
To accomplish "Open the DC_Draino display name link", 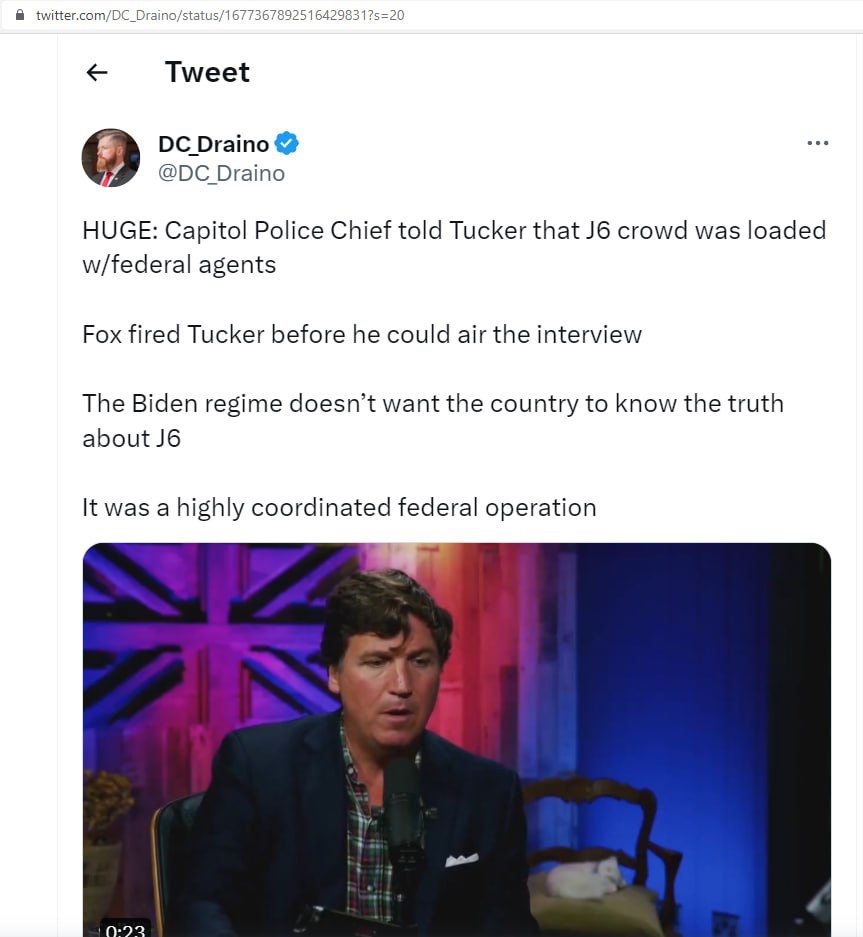I will pyautogui.click(x=213, y=144).
